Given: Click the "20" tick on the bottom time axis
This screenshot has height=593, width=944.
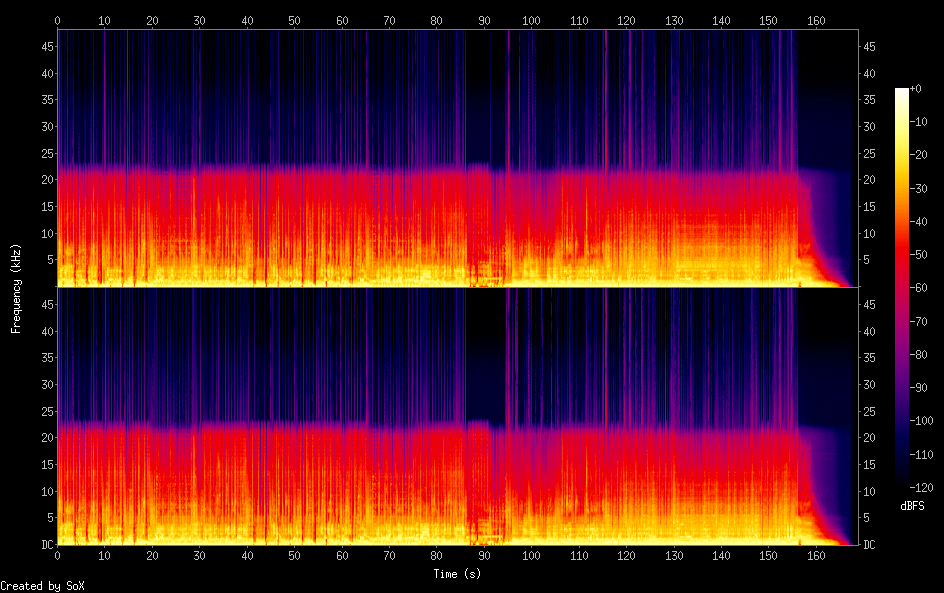Looking at the screenshot, I should pos(152,556).
